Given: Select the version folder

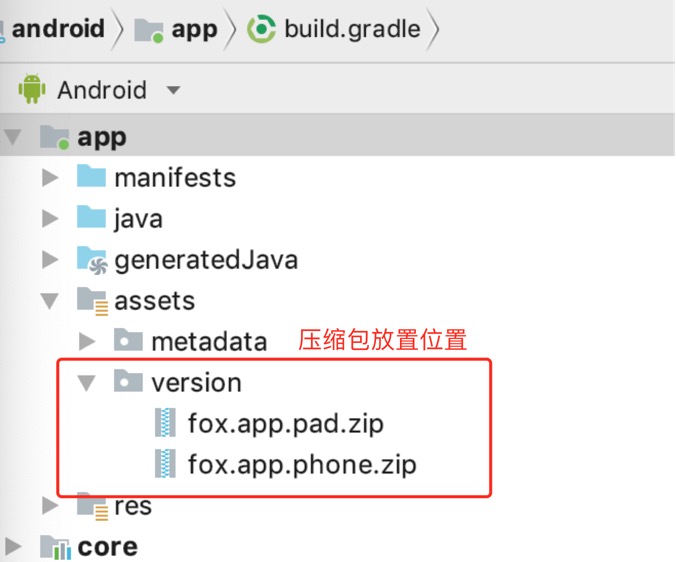Looking at the screenshot, I should point(195,382).
